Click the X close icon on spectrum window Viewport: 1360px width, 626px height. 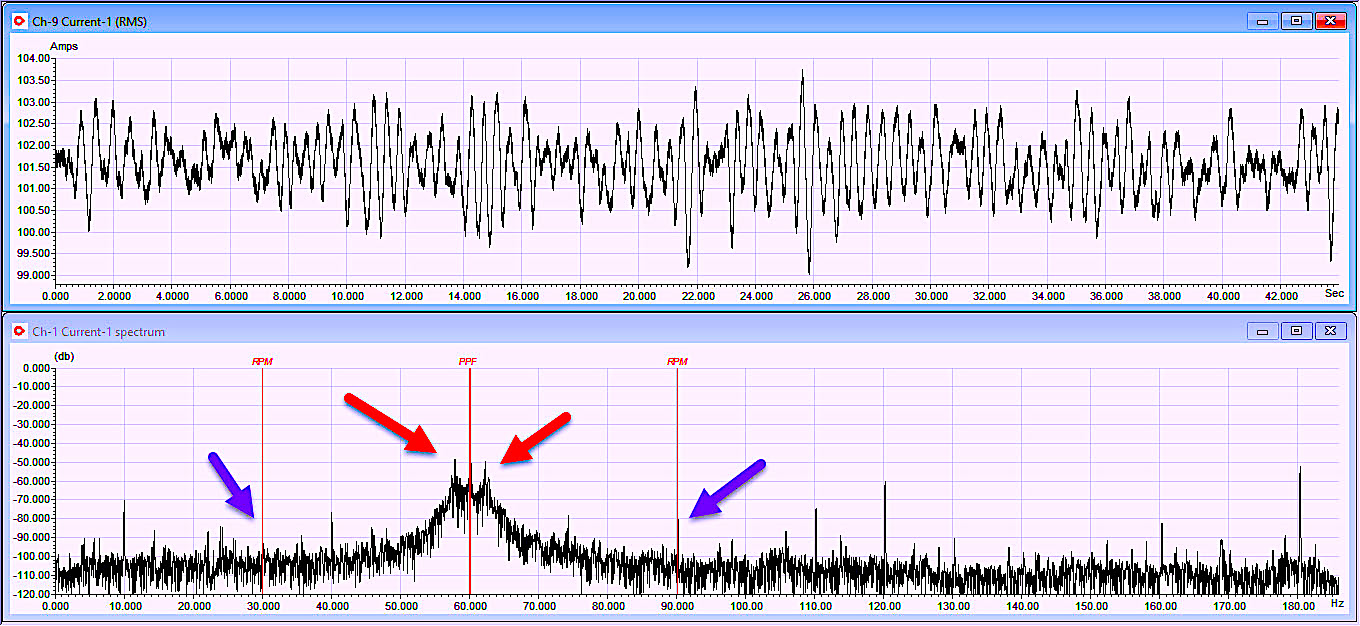tap(1330, 330)
